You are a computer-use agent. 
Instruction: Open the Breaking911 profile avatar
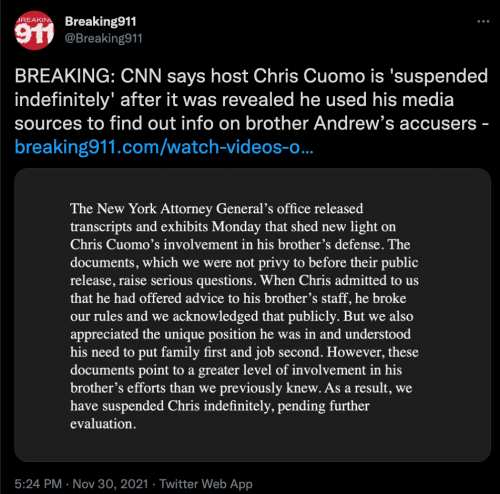click(x=34, y=30)
